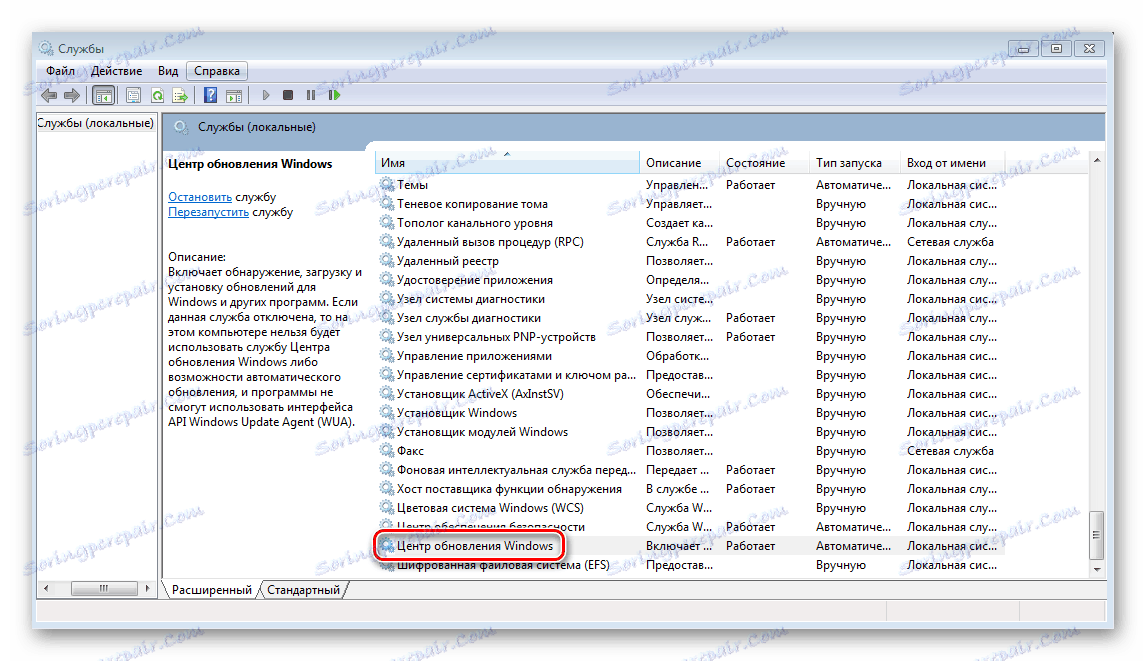Open the Действие menu

coord(116,70)
